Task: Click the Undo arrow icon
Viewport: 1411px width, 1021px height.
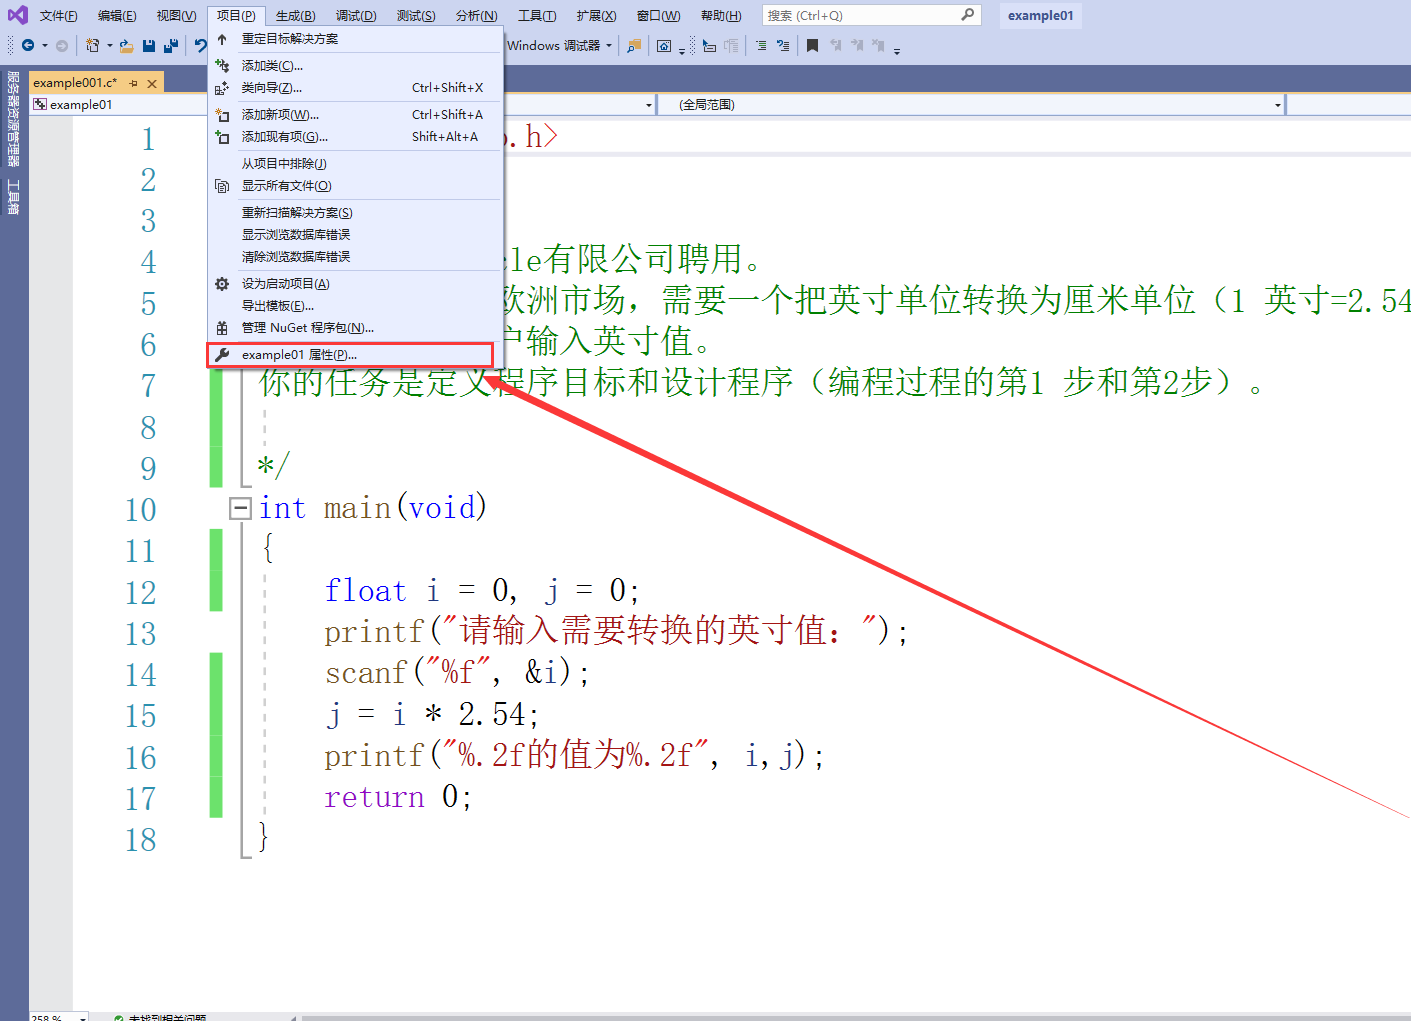Action: [201, 46]
